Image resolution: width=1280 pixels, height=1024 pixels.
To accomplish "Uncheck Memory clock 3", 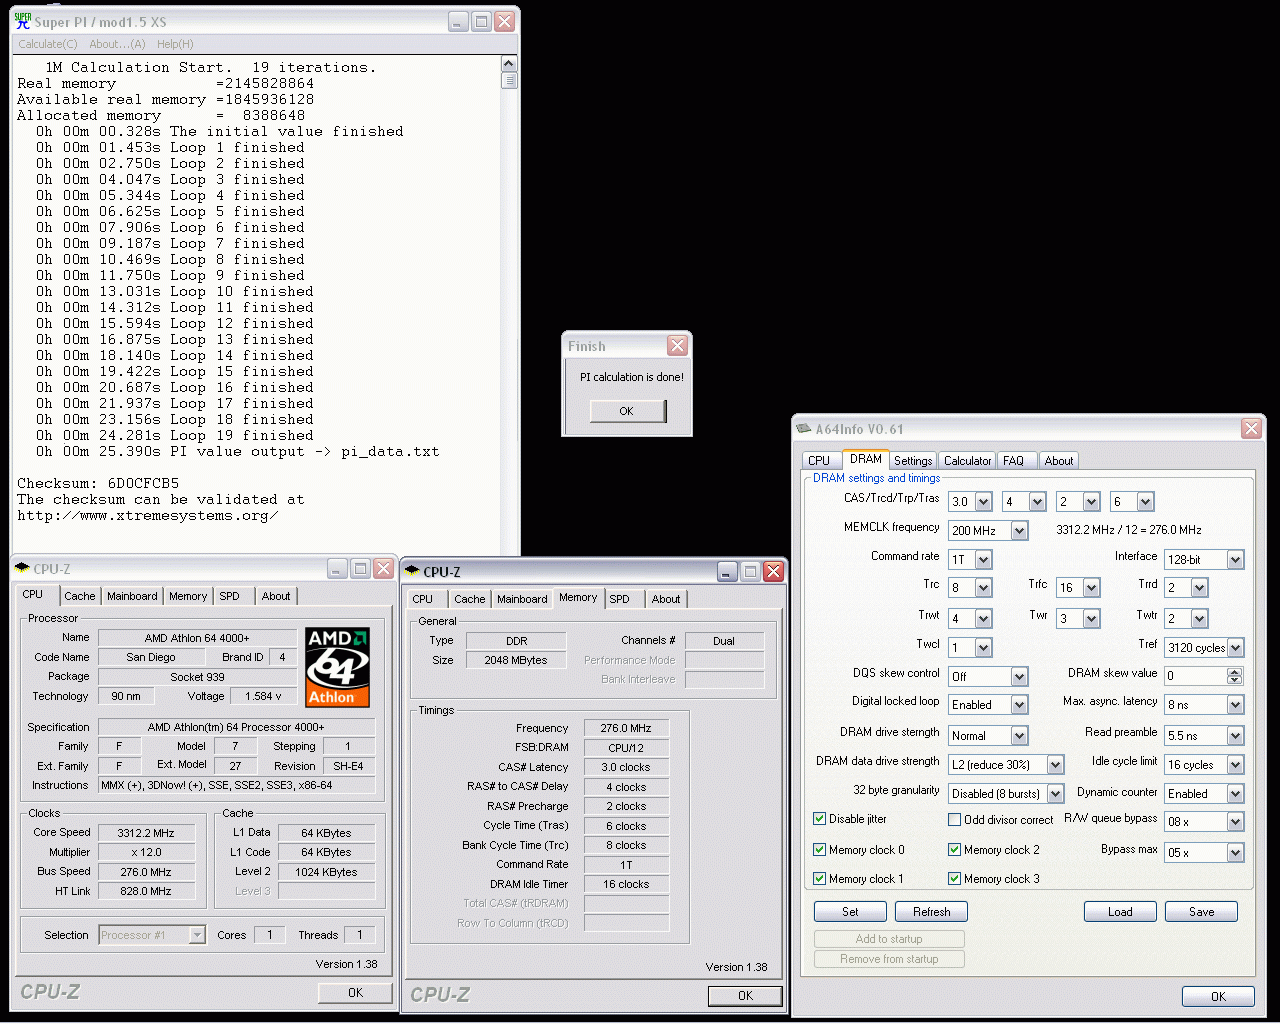I will pyautogui.click(x=954, y=879).
